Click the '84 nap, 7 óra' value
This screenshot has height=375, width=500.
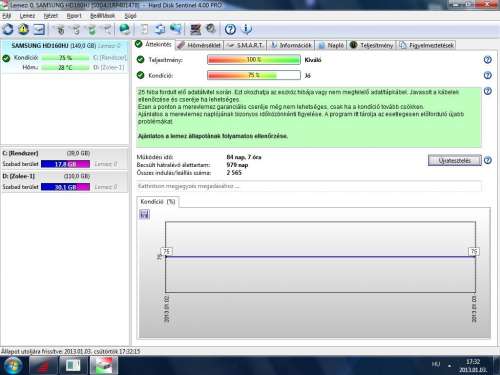coord(244,157)
